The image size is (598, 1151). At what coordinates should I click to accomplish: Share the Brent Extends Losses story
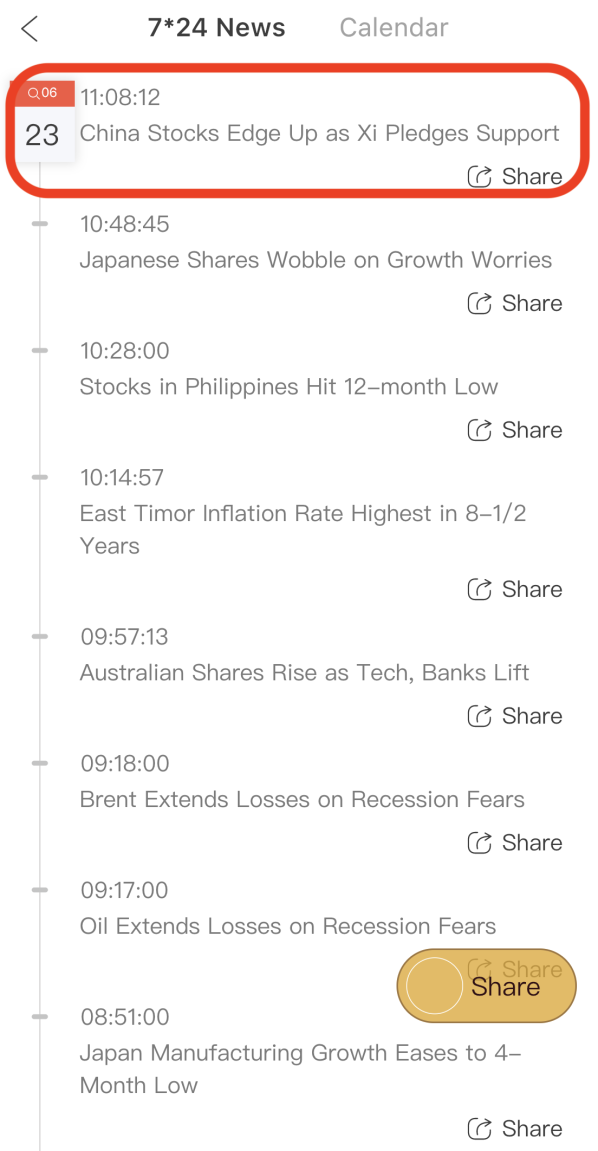coord(514,843)
